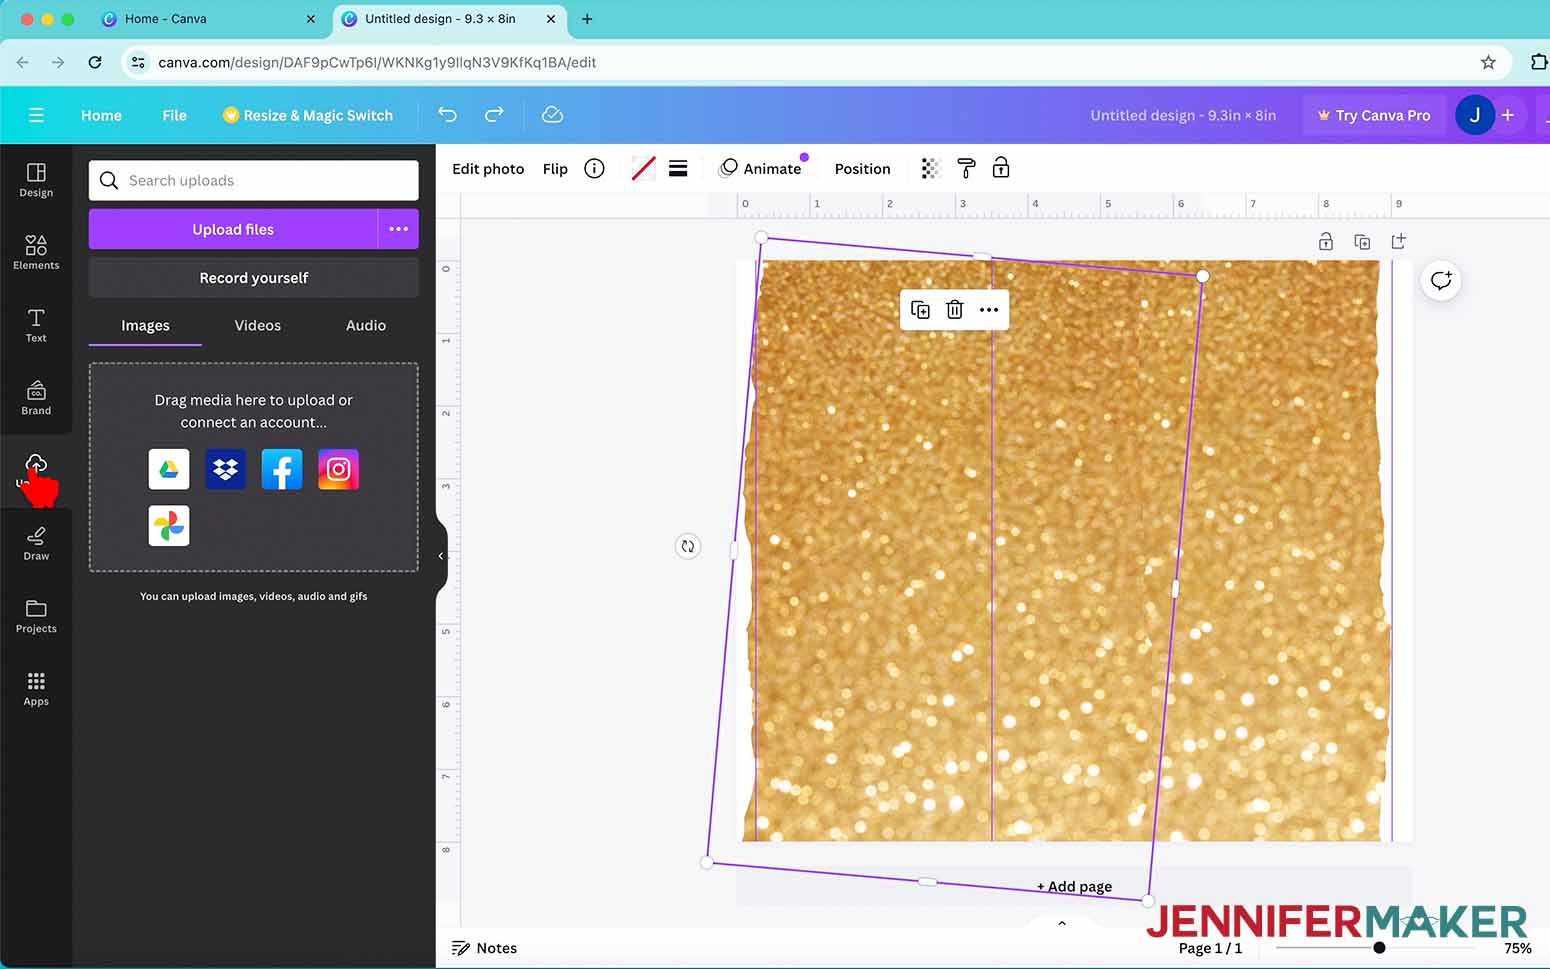Viewport: 1550px width, 969px height.
Task: Connect Dropbox account
Action: pos(225,469)
